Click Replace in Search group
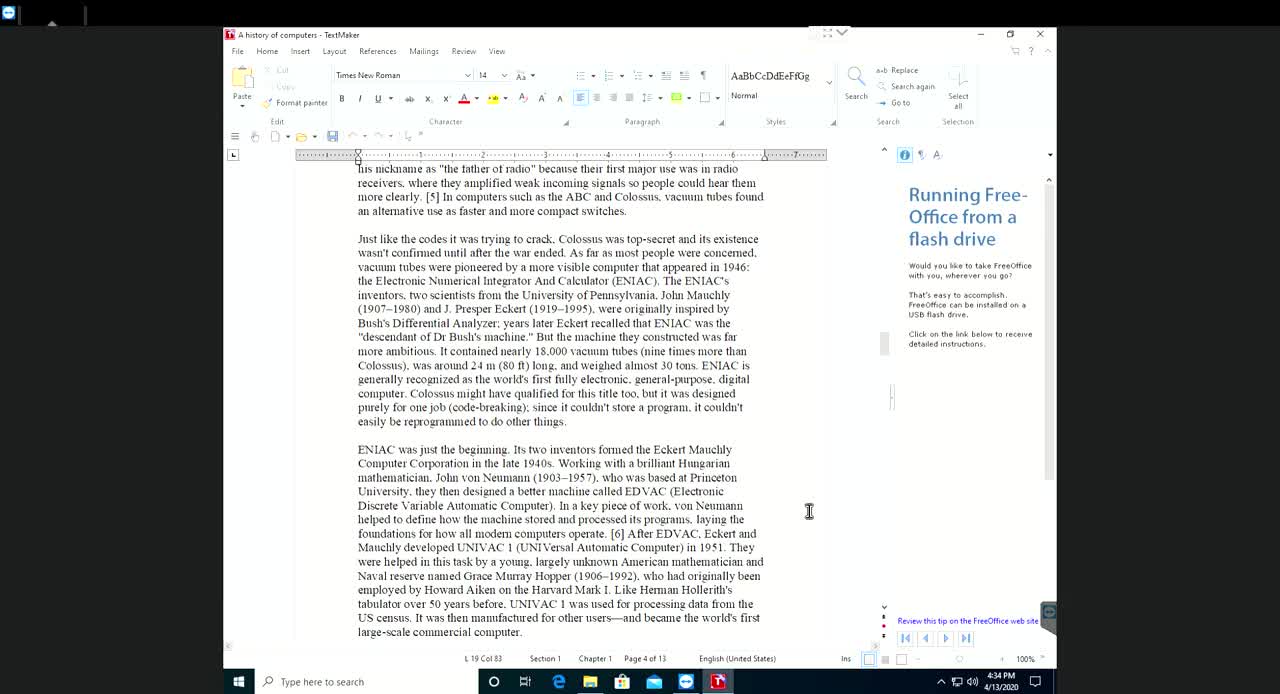This screenshot has height=694, width=1280. (x=898, y=71)
